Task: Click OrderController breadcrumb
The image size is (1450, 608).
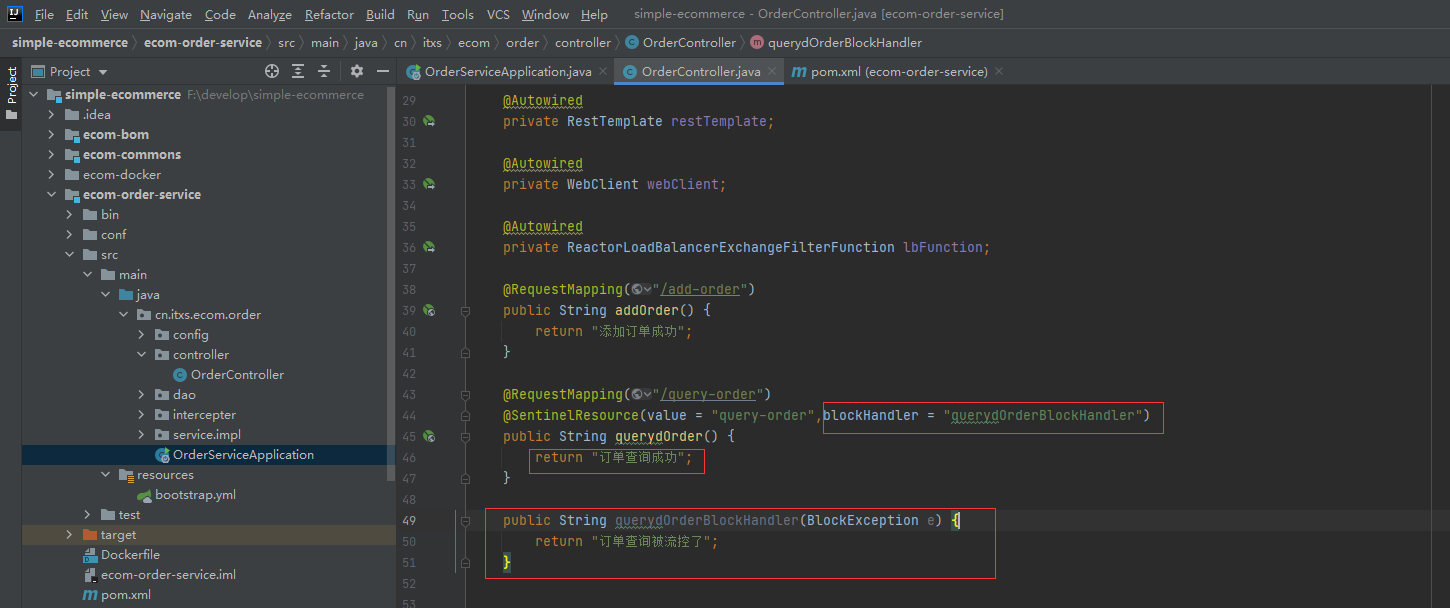Action: [x=681, y=42]
